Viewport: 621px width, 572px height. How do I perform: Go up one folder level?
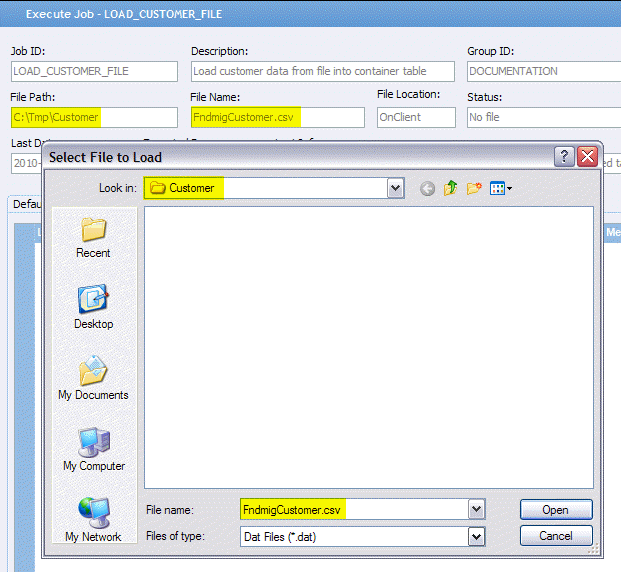tap(451, 188)
